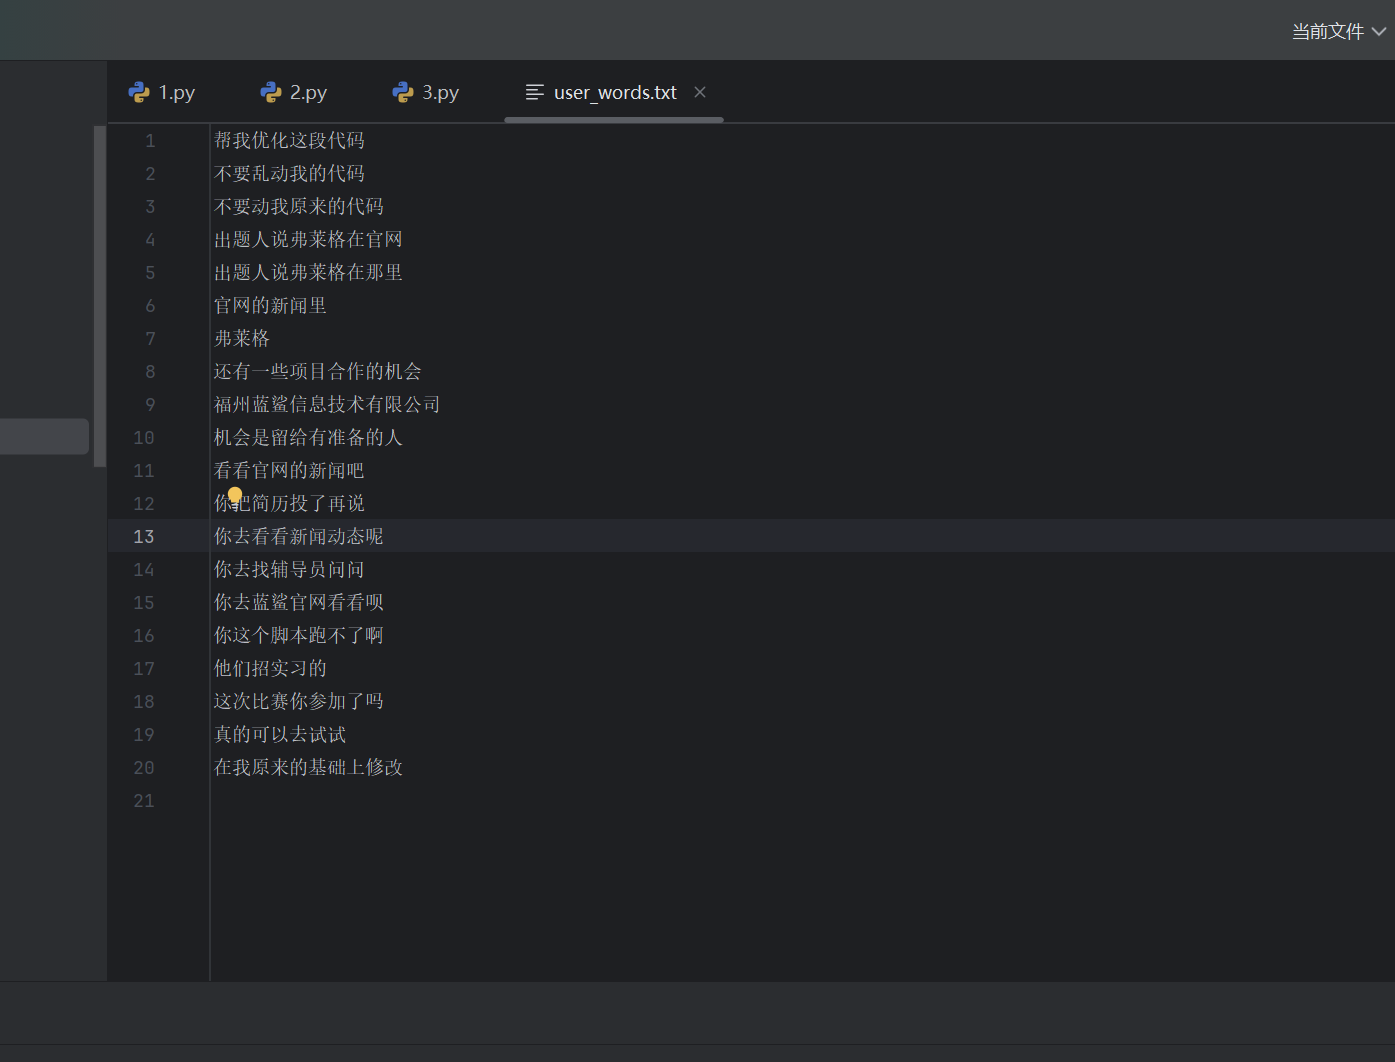Click on line '不要乱动我的代码'

pos(289,174)
